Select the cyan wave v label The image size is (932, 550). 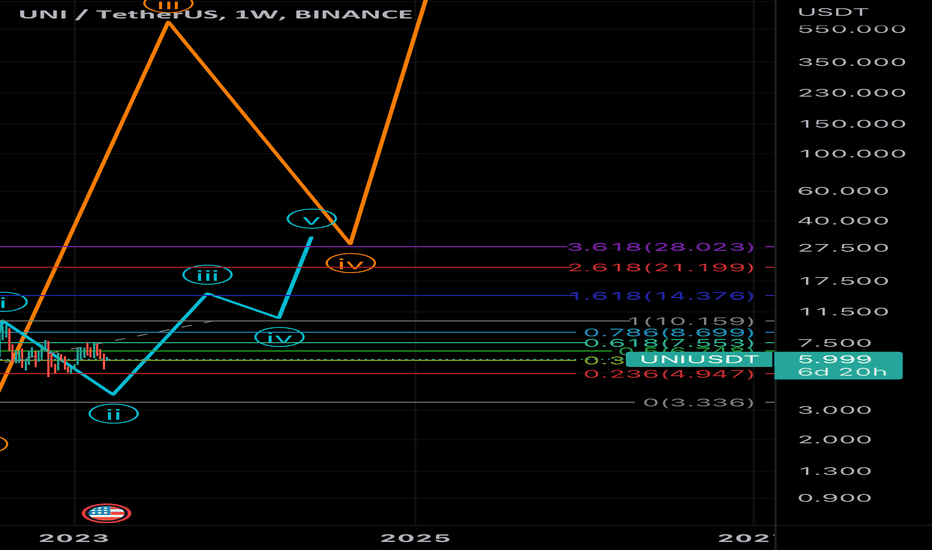pyautogui.click(x=311, y=219)
